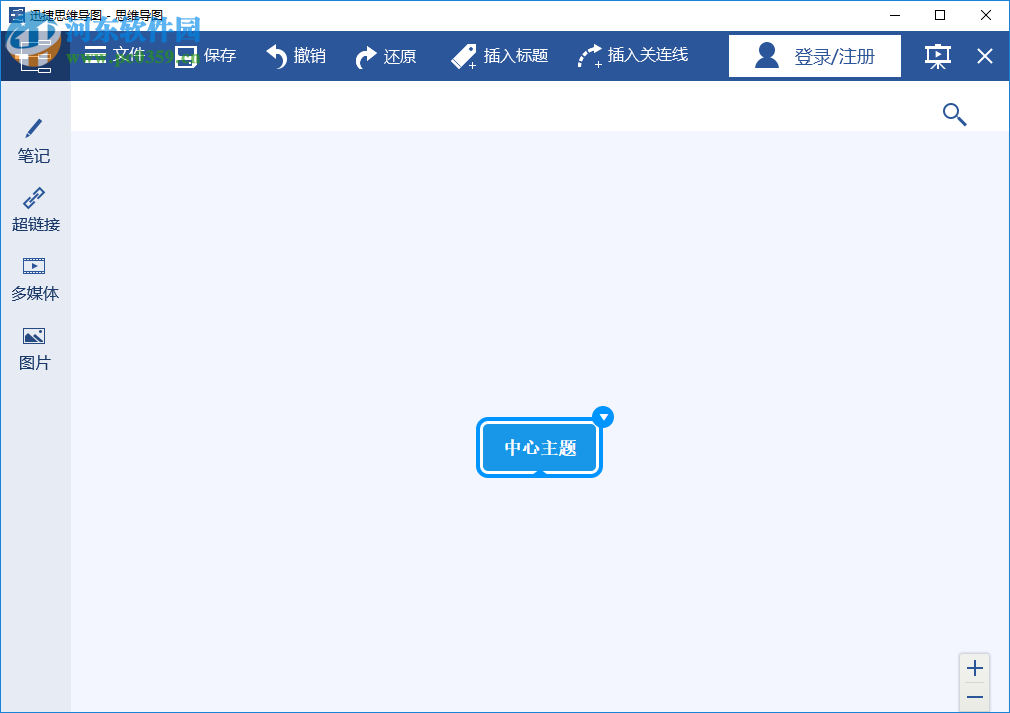Open the 超链接 hyperlink tool
This screenshot has width=1010, height=713.
pos(33,208)
